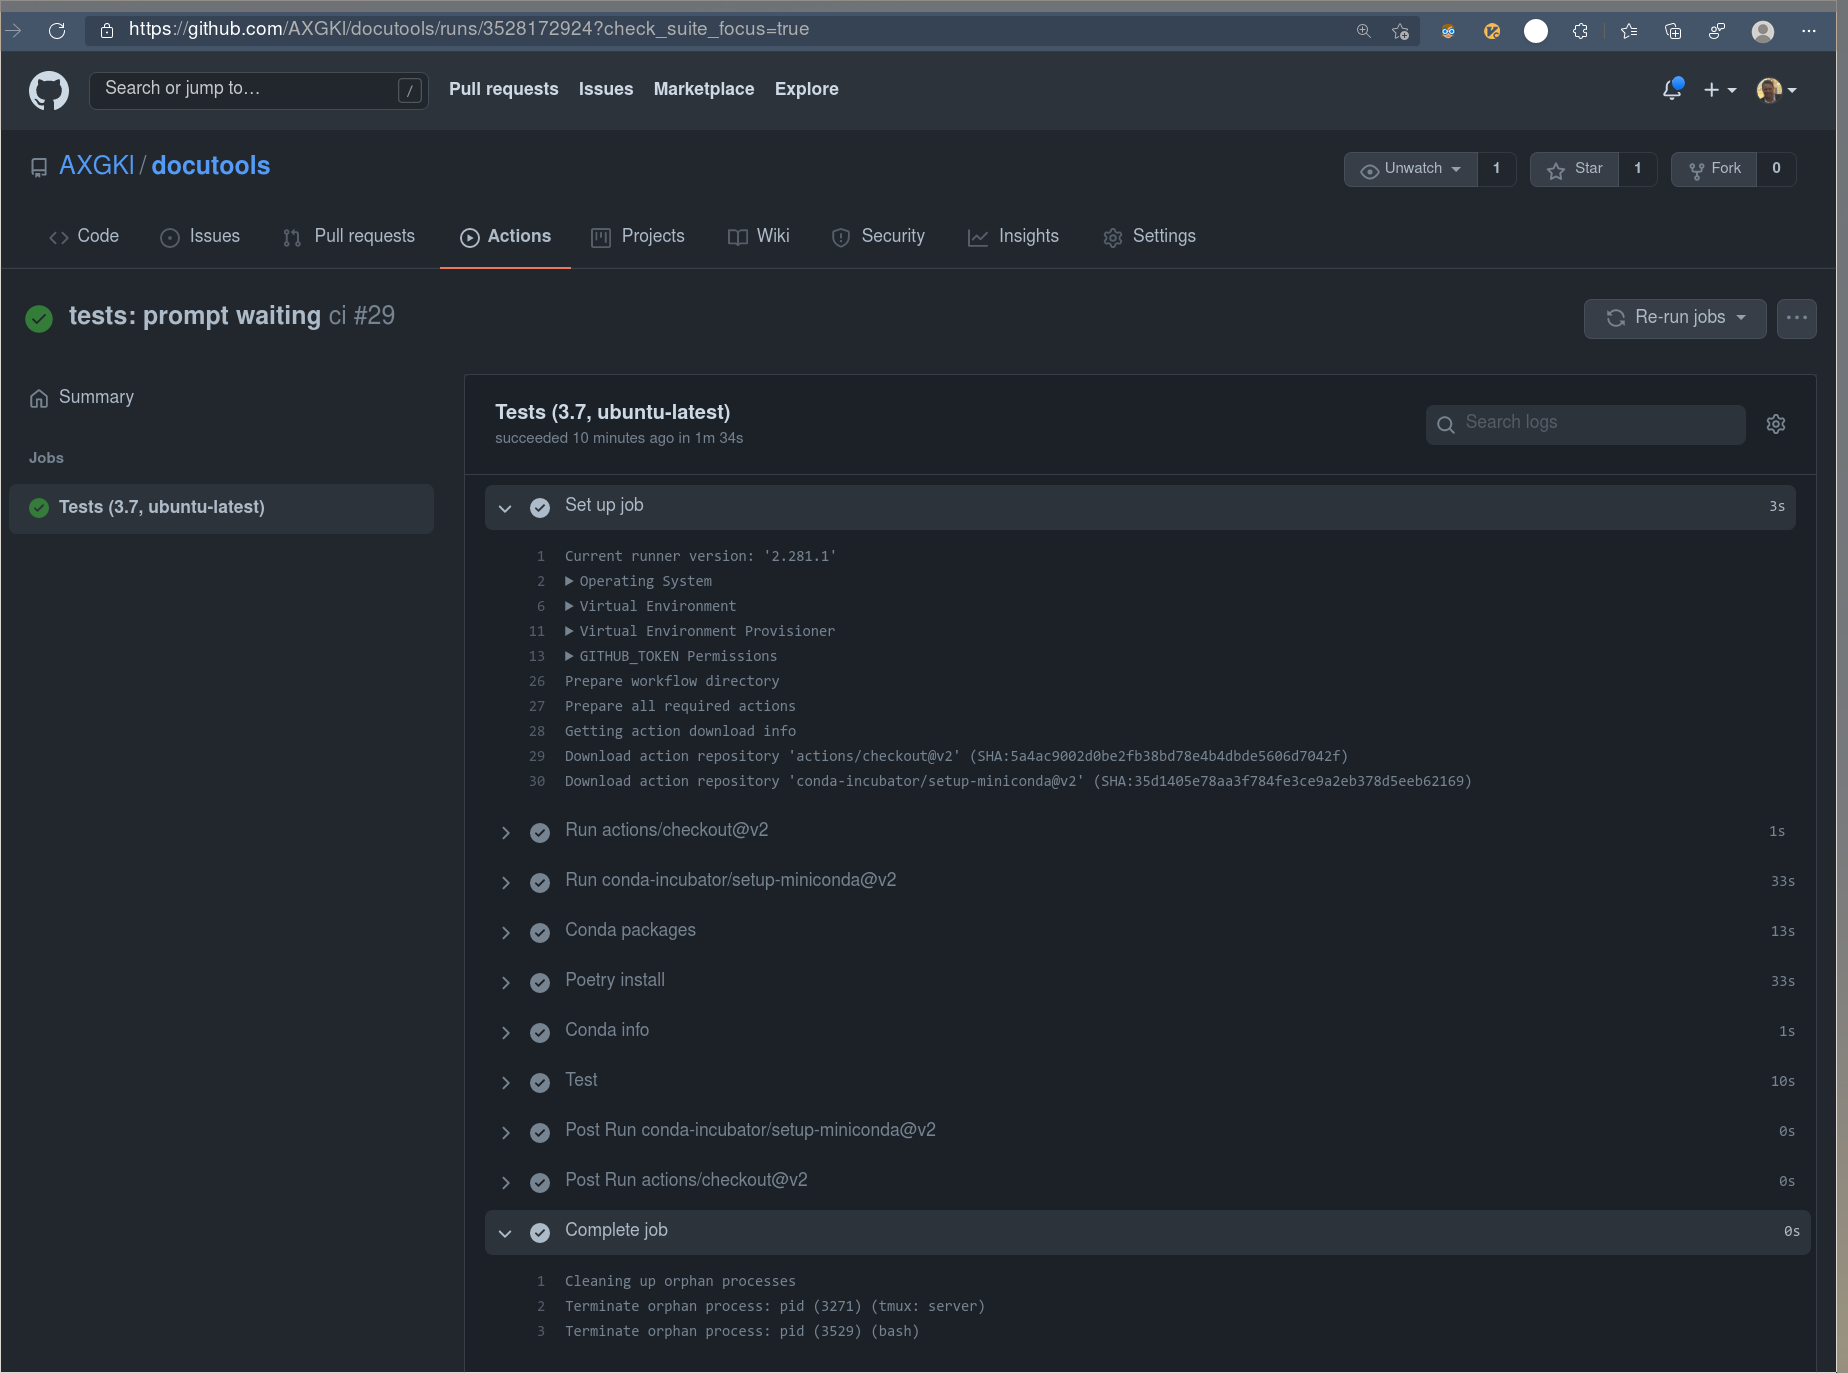Click the browser address bar URL
Image resolution: width=1848 pixels, height=1373 pixels.
point(469,30)
